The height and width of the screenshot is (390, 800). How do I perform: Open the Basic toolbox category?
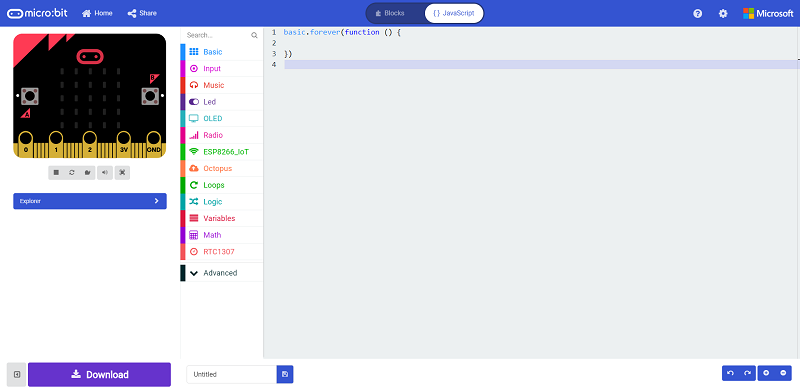pos(222,52)
